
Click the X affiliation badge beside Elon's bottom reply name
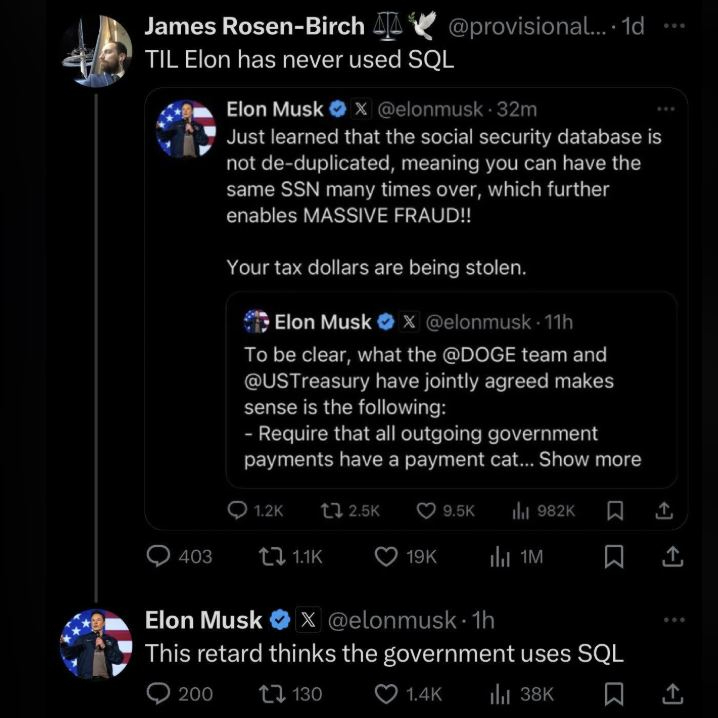tap(309, 621)
